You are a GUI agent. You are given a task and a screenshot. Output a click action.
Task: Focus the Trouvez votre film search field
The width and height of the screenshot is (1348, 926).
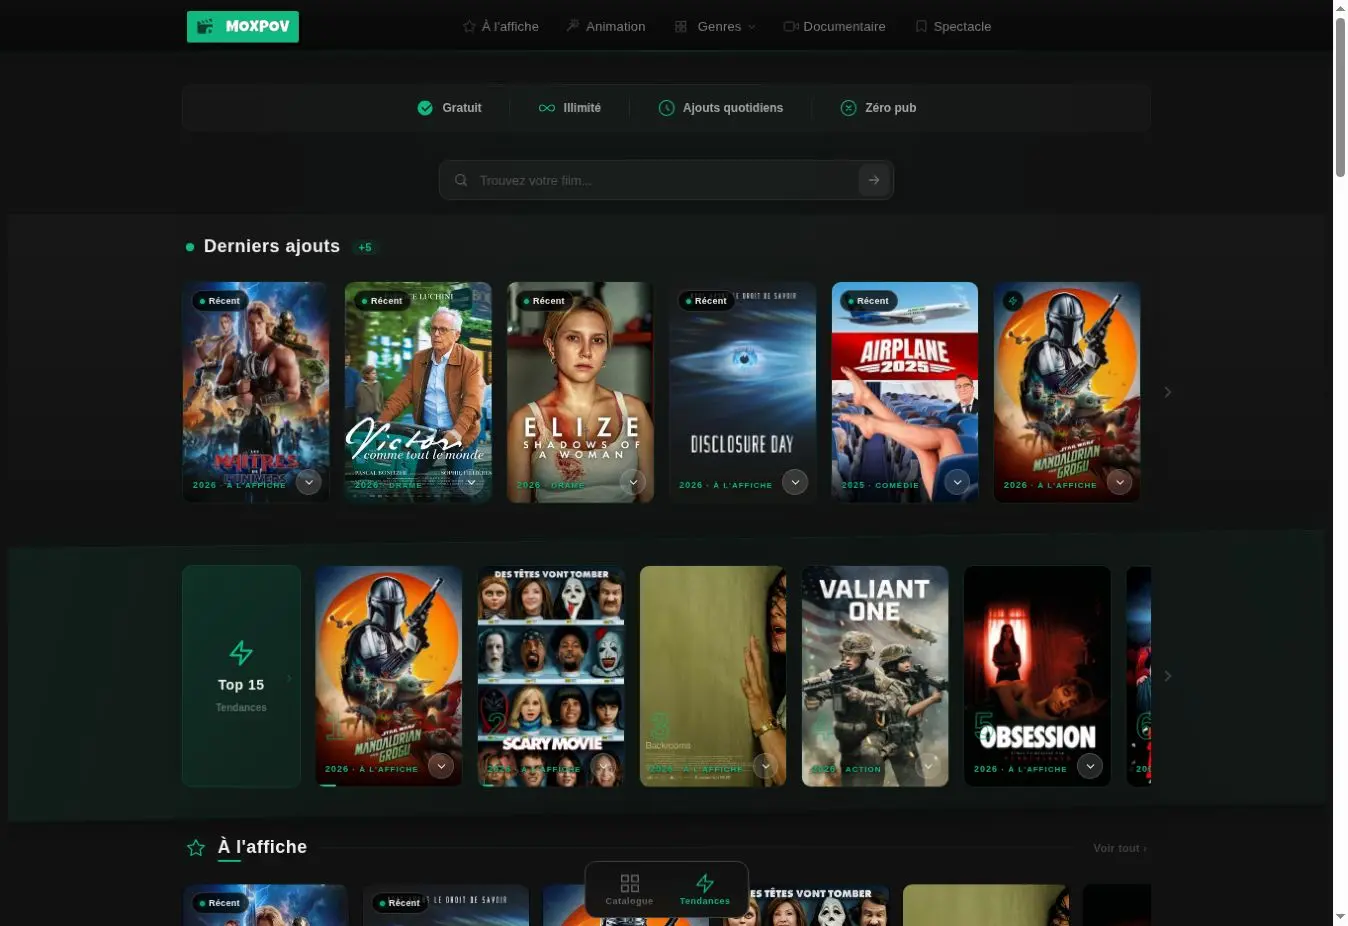point(665,180)
